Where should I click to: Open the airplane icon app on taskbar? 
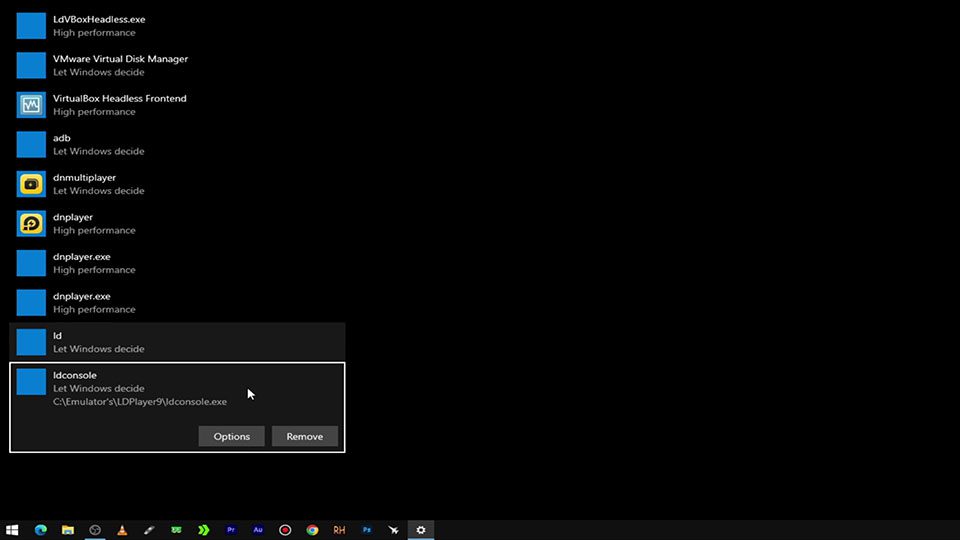coord(393,530)
